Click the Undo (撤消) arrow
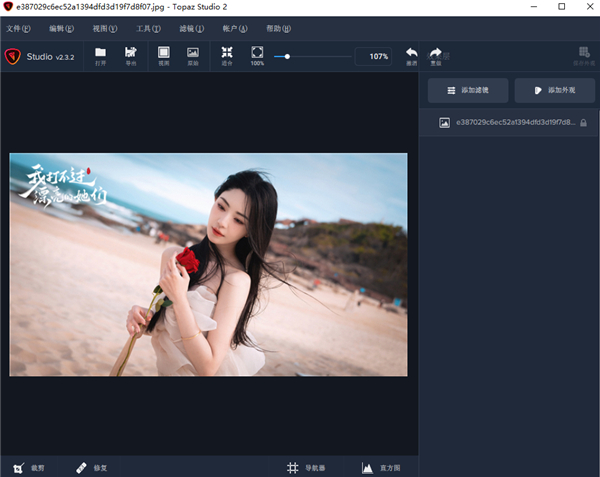This screenshot has width=600, height=477. coord(411,55)
